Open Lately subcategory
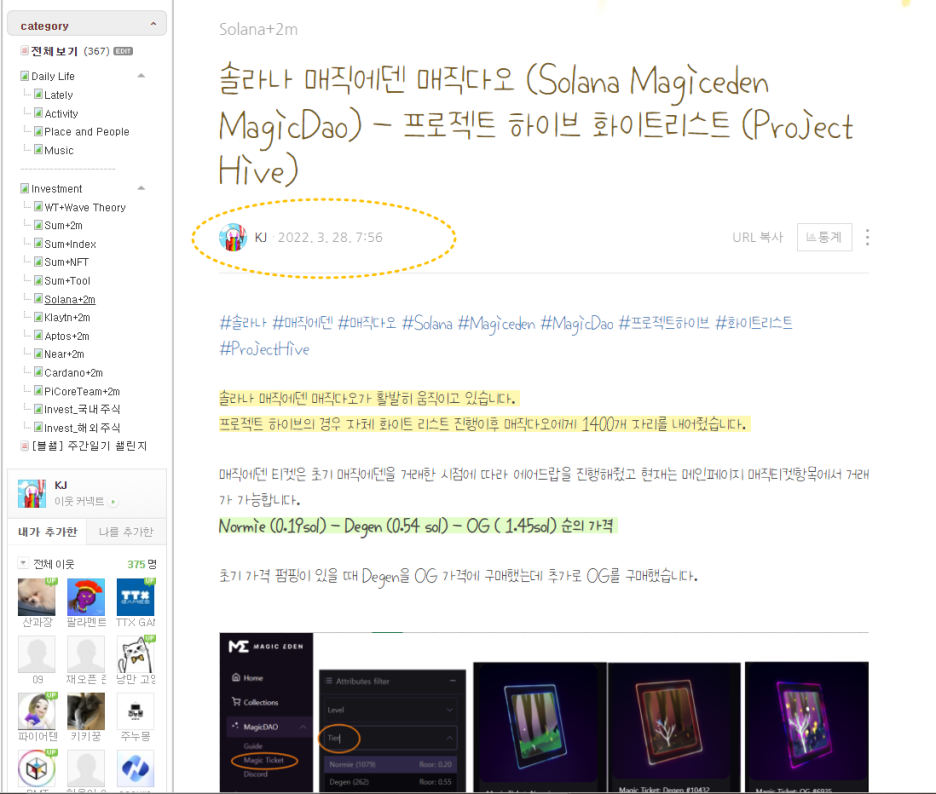The width and height of the screenshot is (936, 794). pyautogui.click(x=58, y=95)
